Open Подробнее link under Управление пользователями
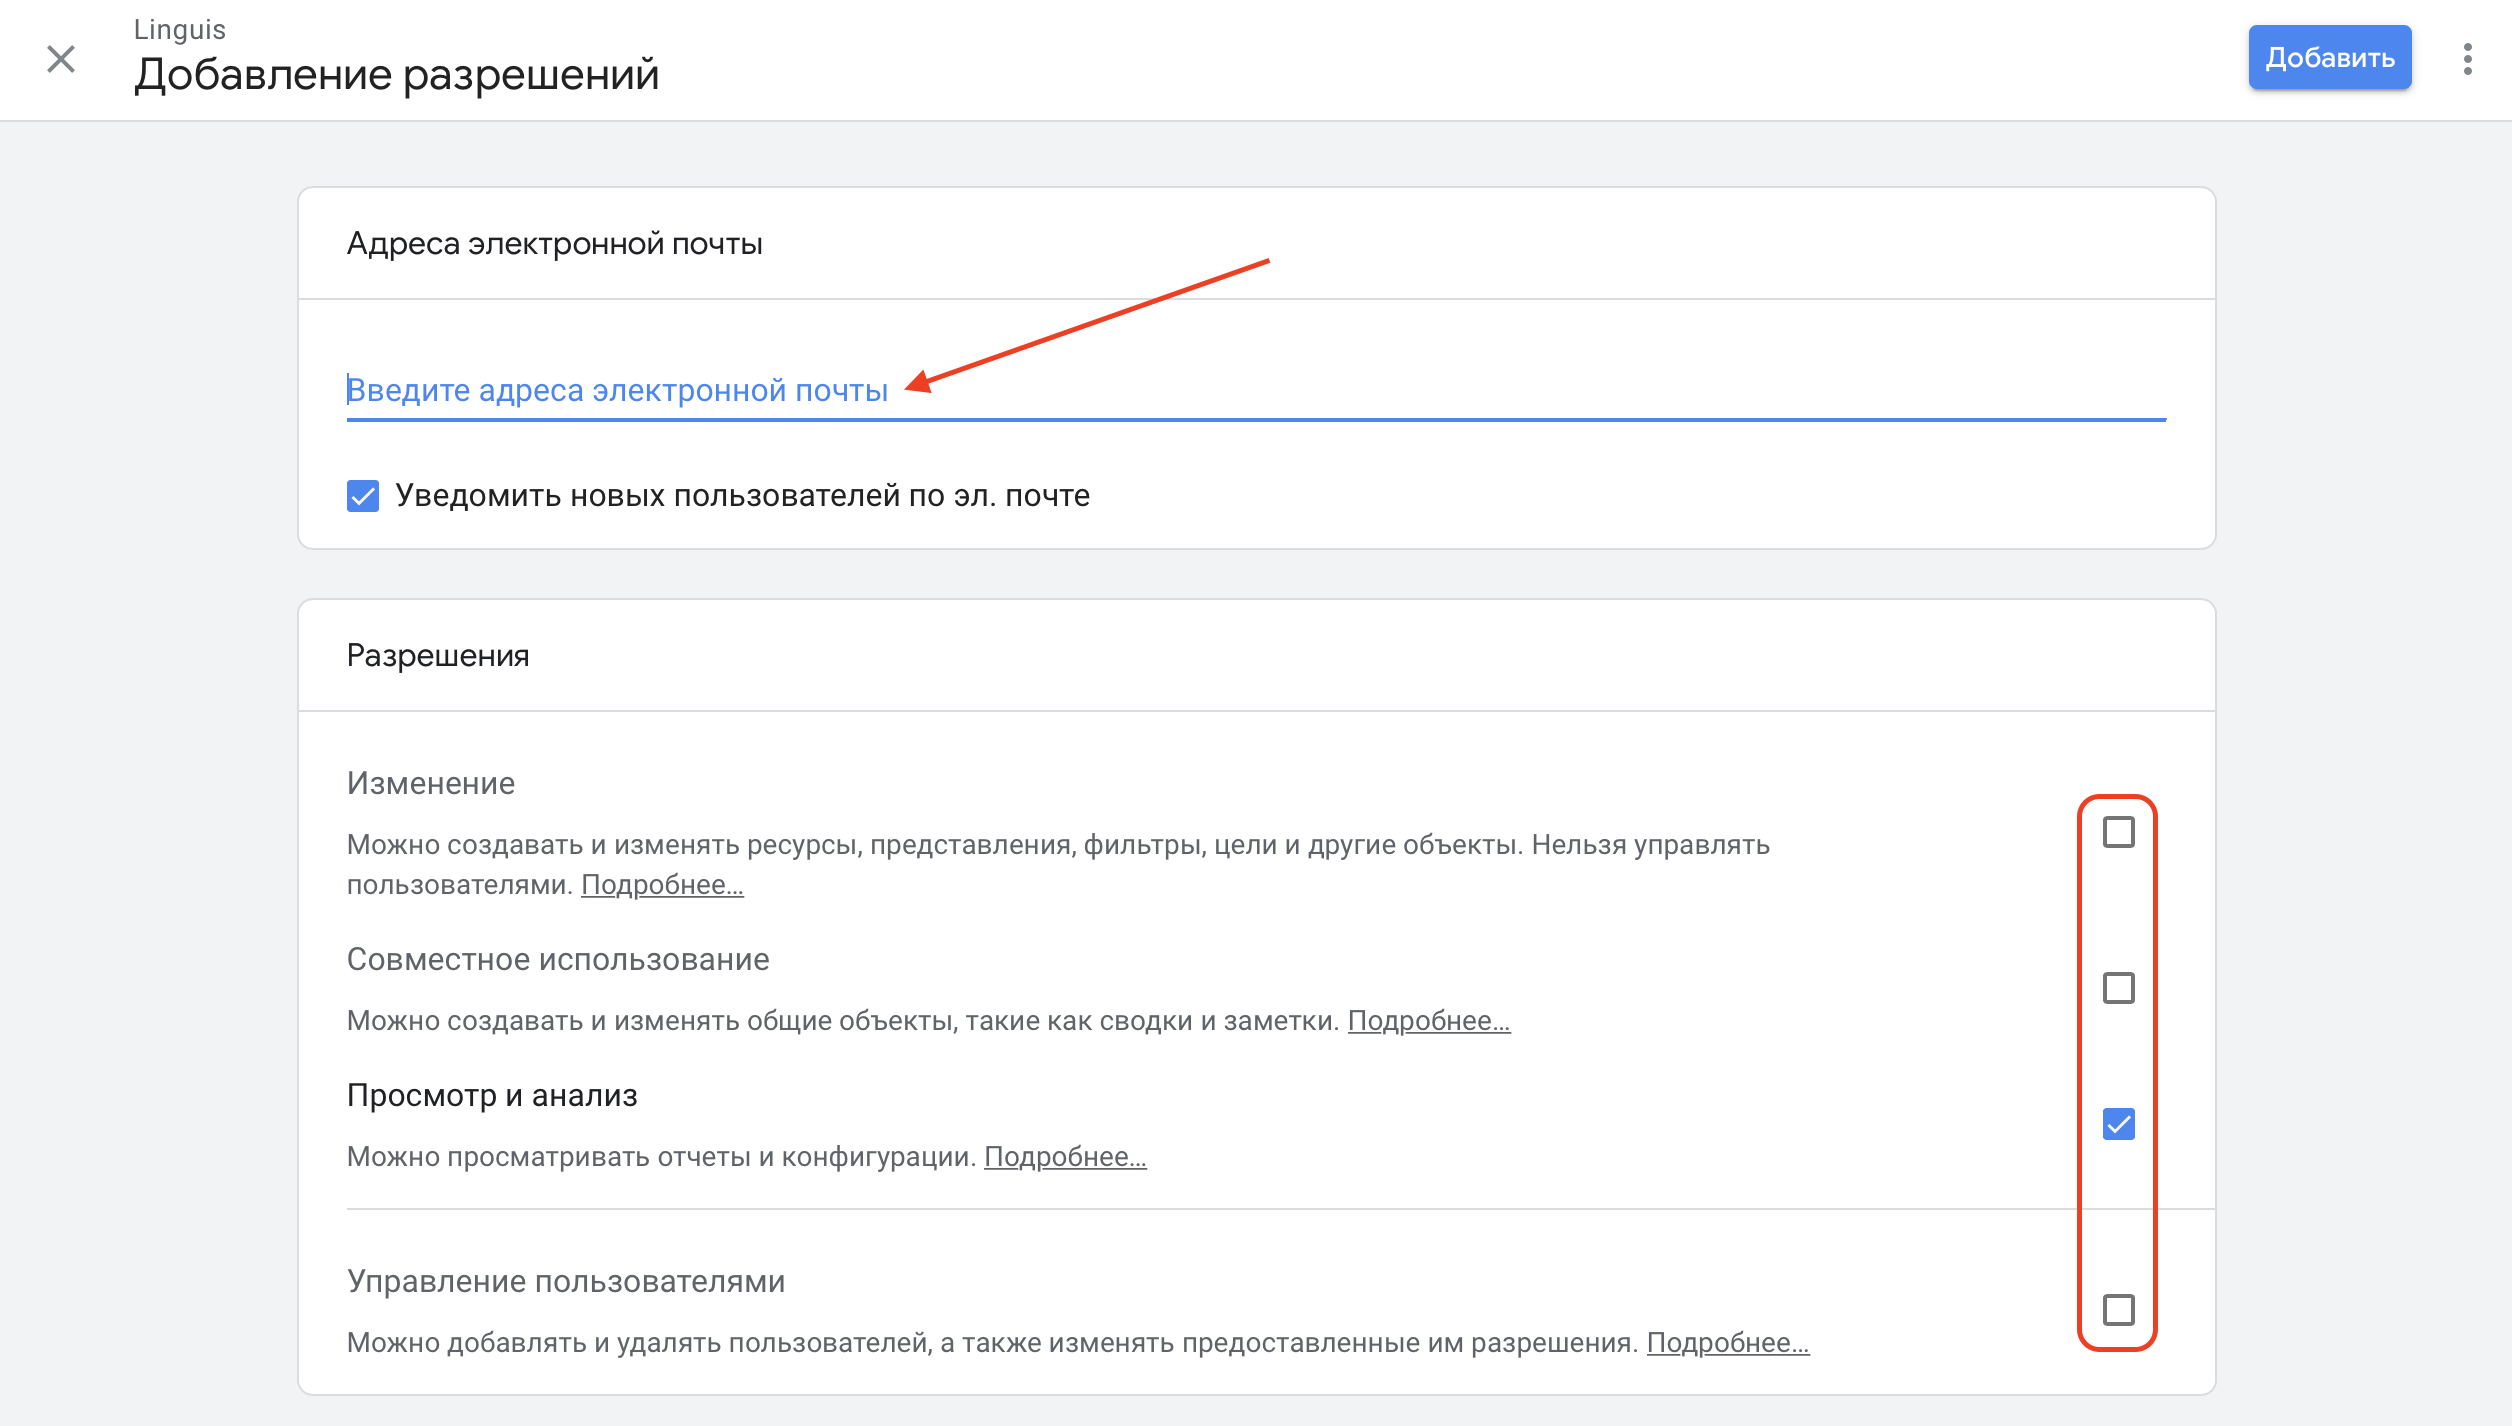Screen dimensions: 2512x1426 1728,1343
